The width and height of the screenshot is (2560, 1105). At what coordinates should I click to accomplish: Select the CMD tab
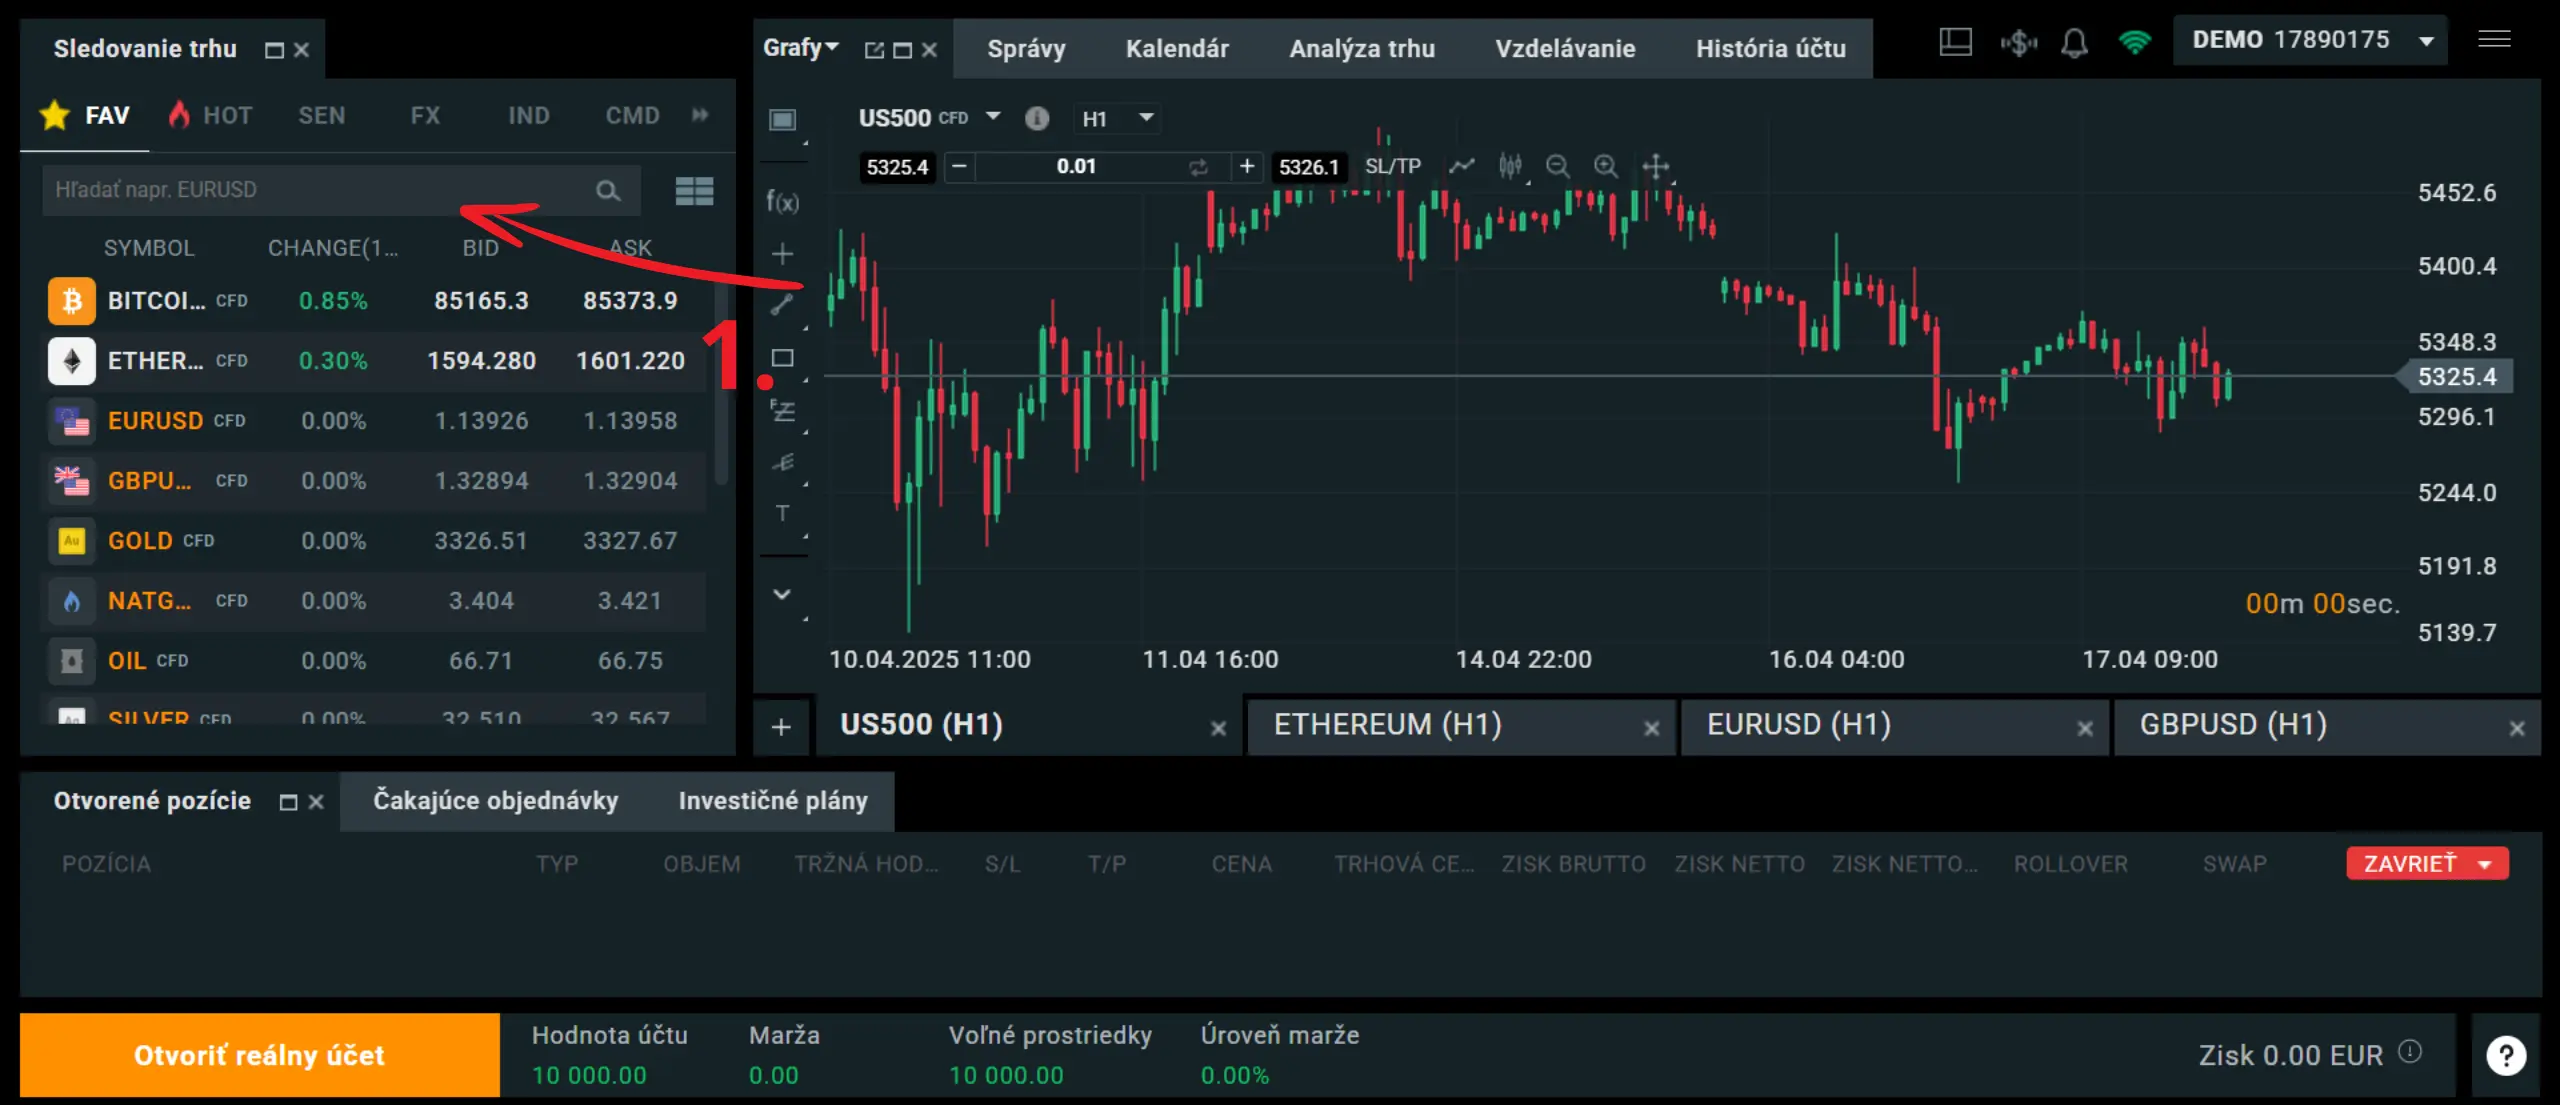(x=632, y=115)
